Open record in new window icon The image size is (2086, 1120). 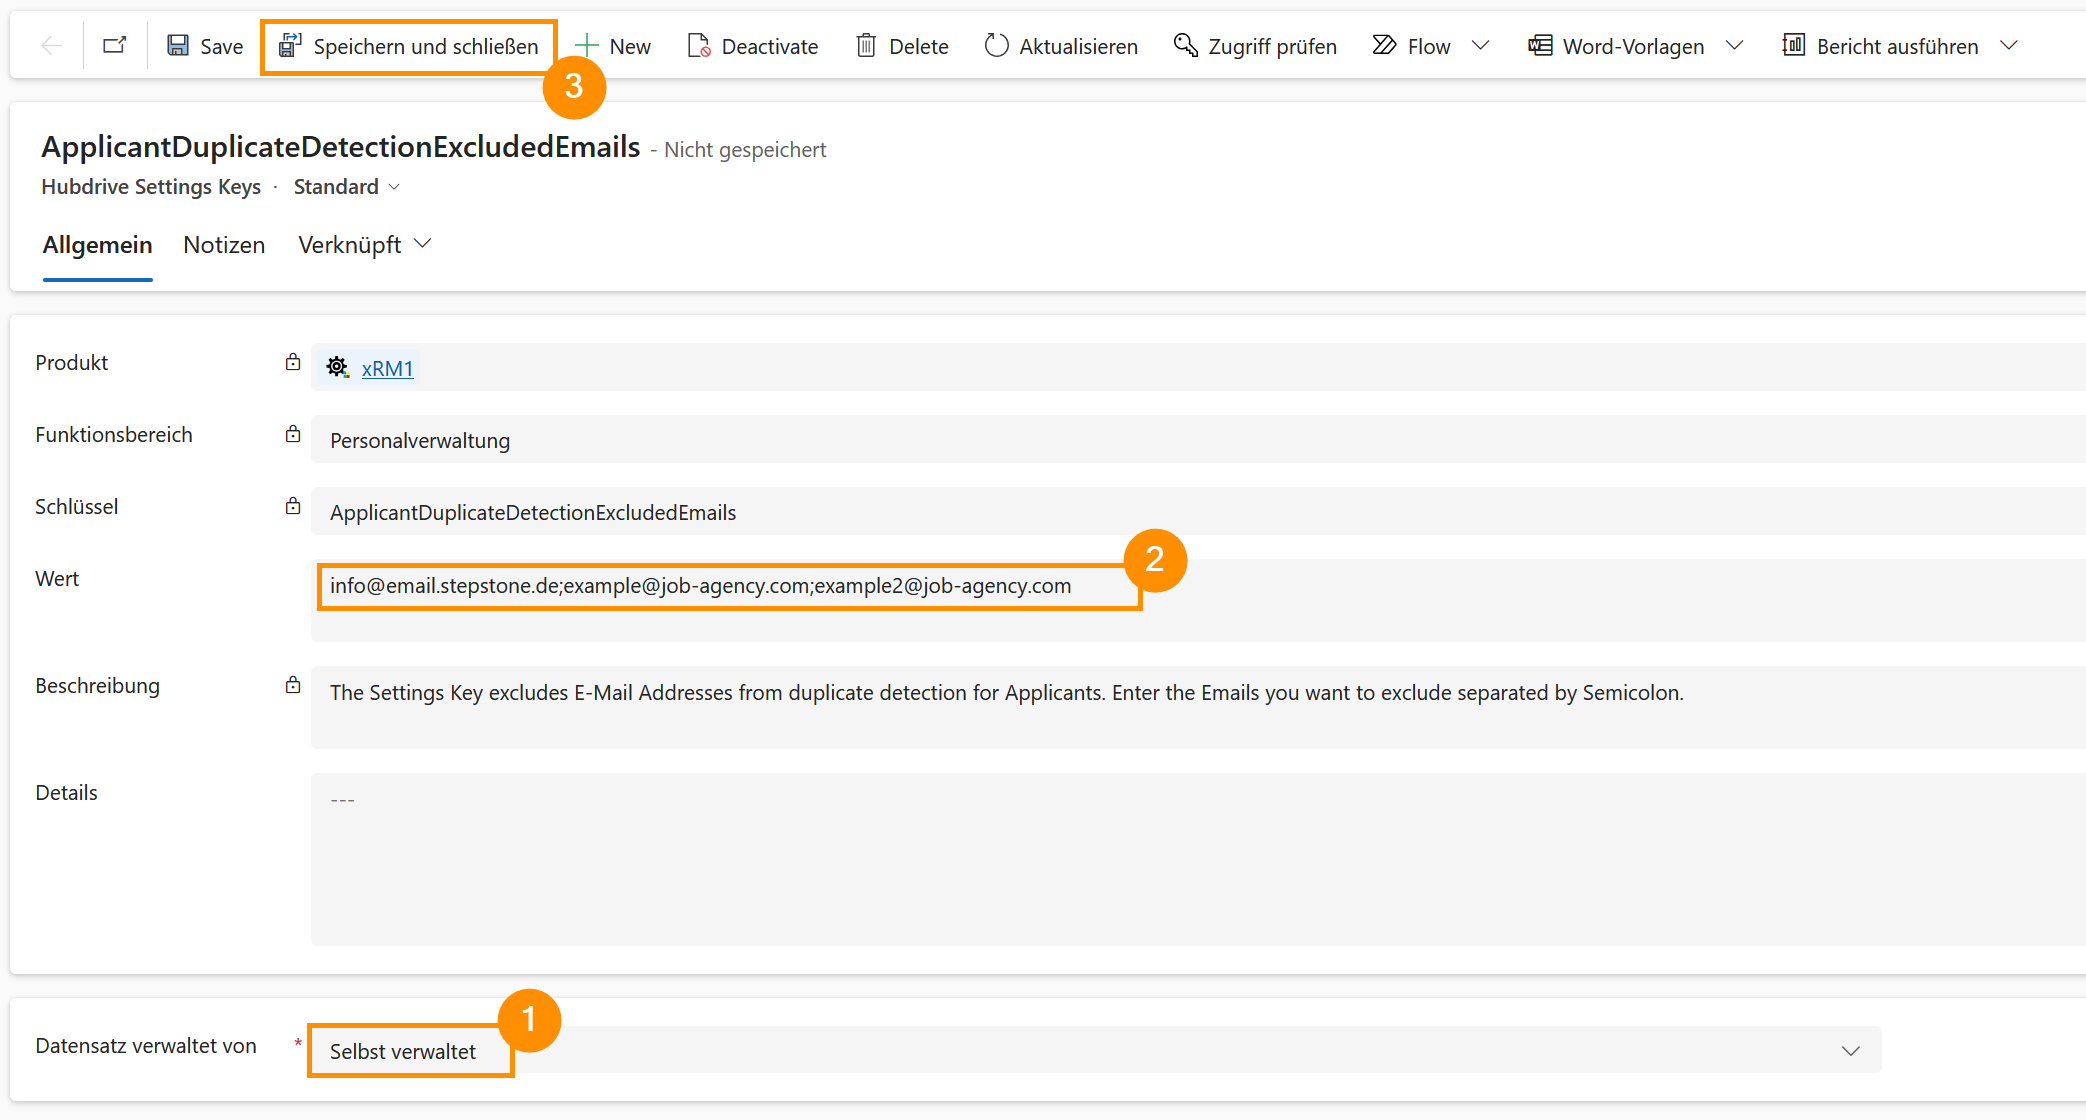(115, 46)
